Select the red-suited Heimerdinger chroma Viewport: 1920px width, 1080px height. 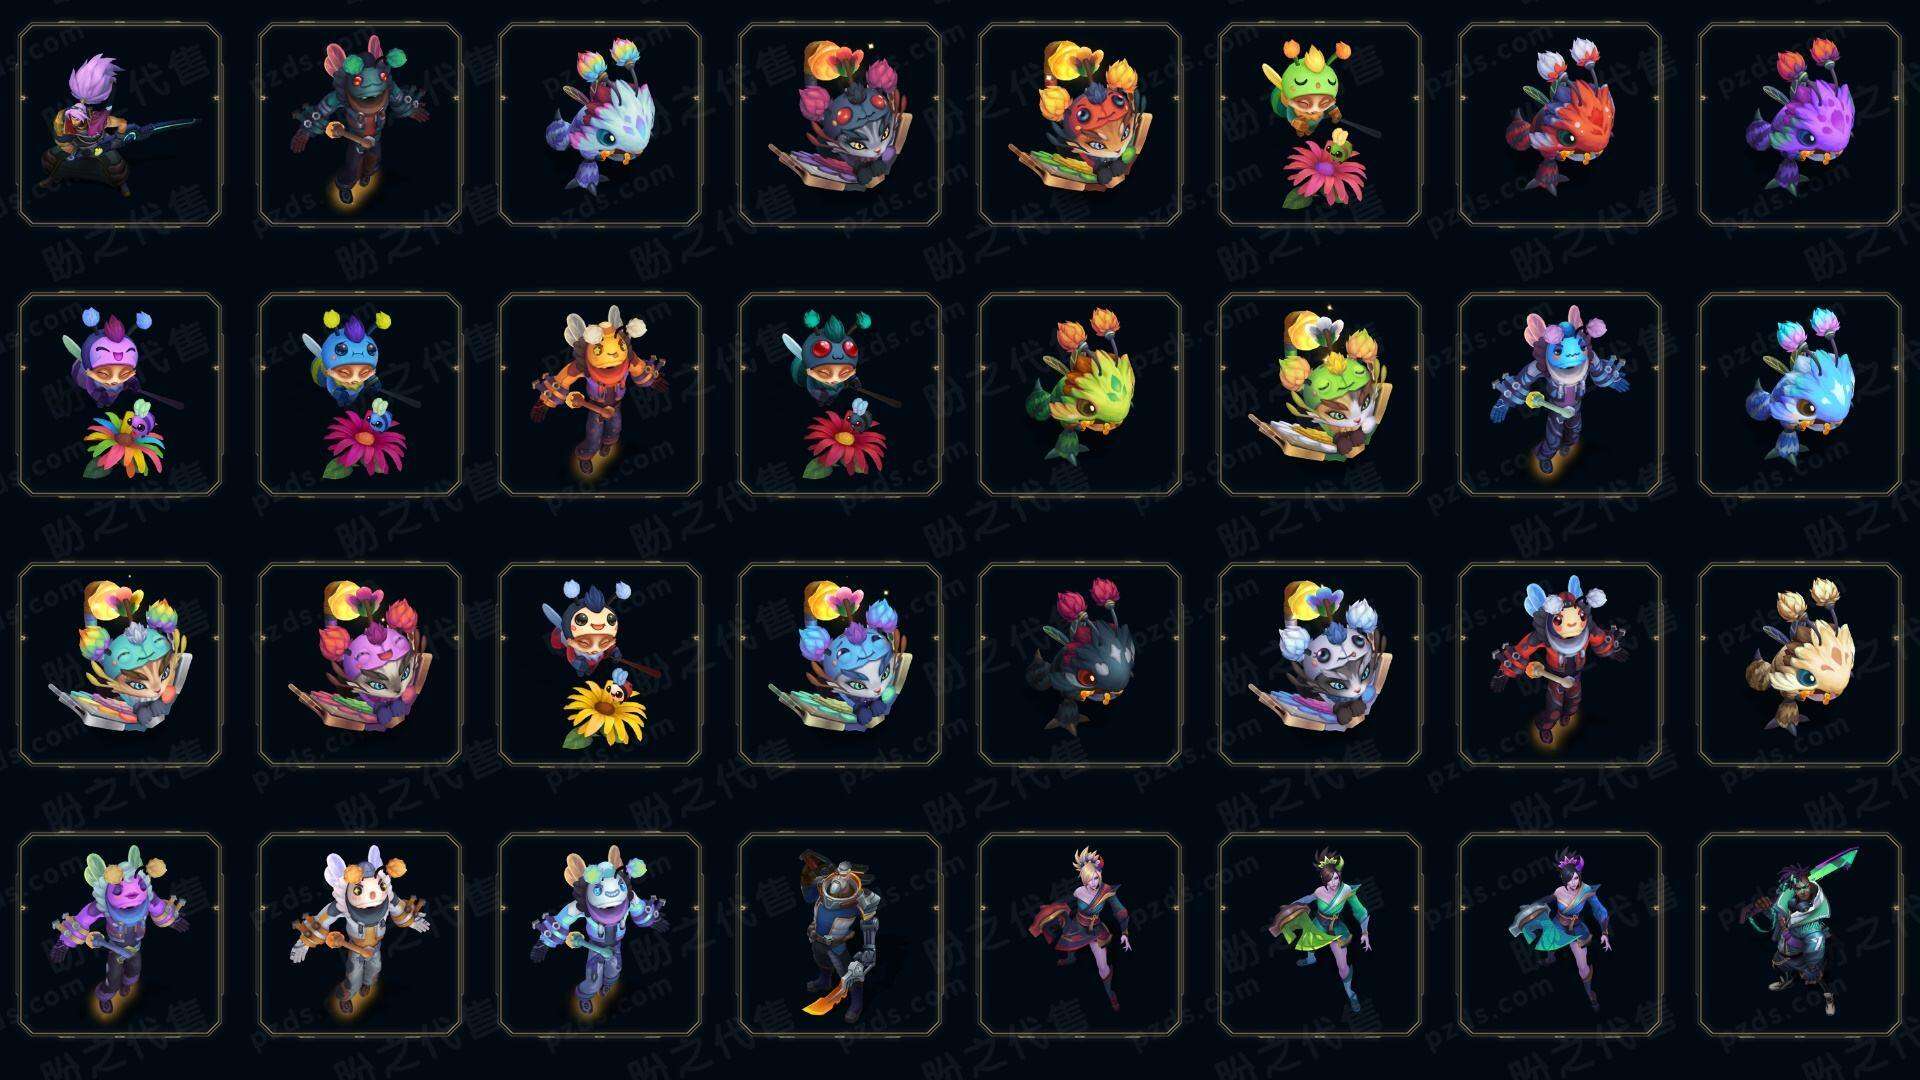(1560, 664)
